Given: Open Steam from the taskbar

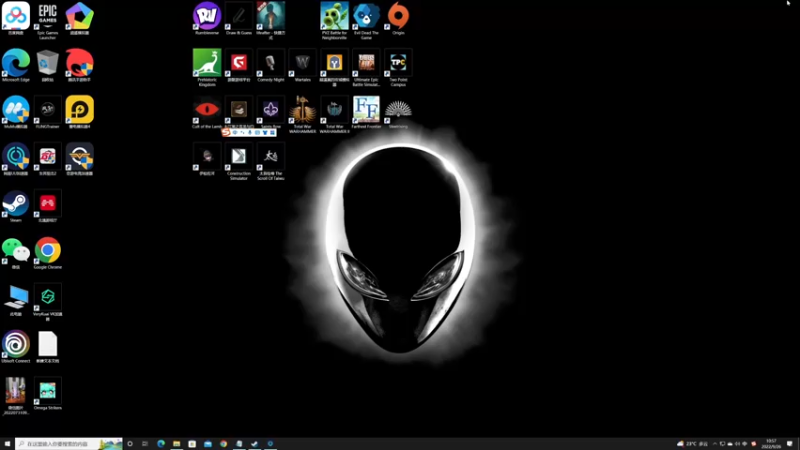Looking at the screenshot, I should pos(255,444).
